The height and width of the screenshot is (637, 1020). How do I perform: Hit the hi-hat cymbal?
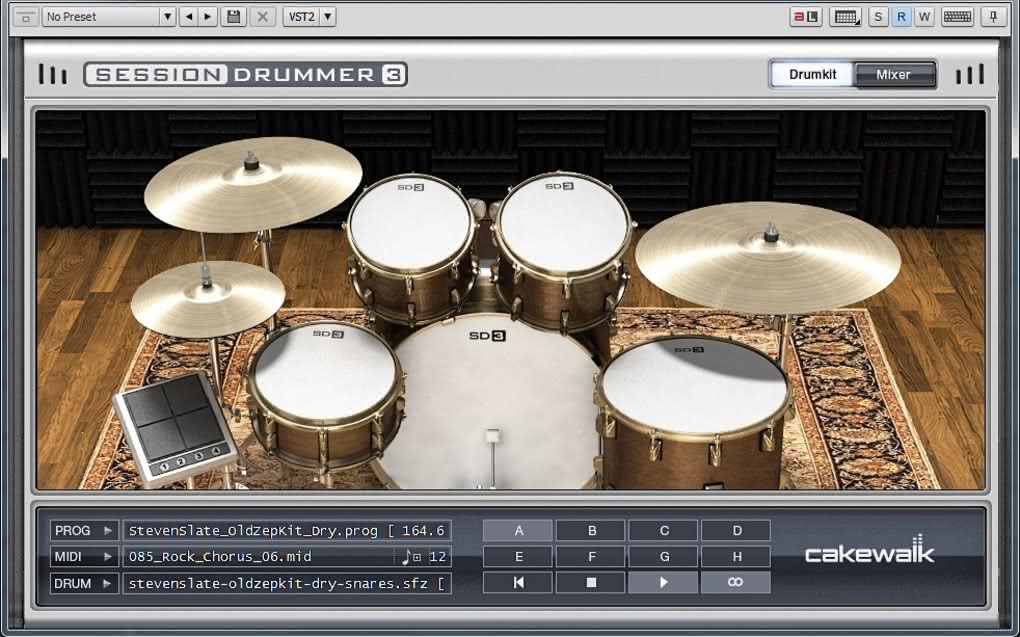point(208,297)
